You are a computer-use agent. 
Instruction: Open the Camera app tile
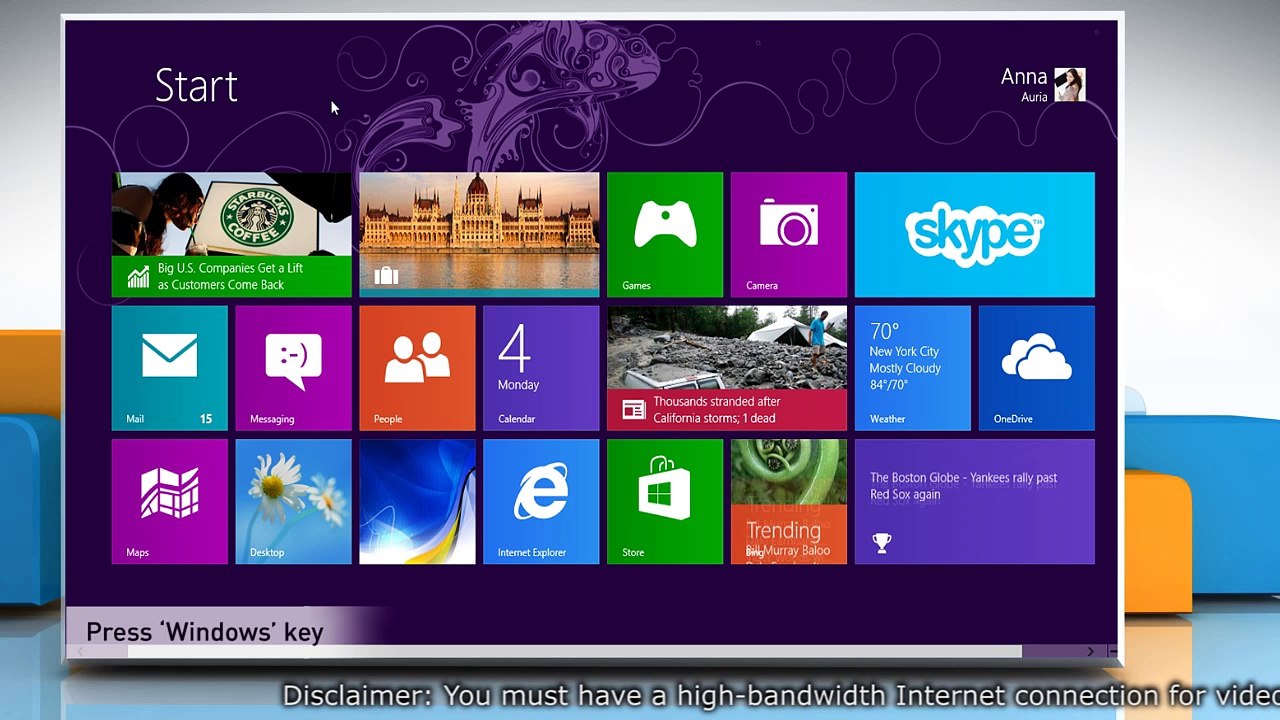pos(789,235)
